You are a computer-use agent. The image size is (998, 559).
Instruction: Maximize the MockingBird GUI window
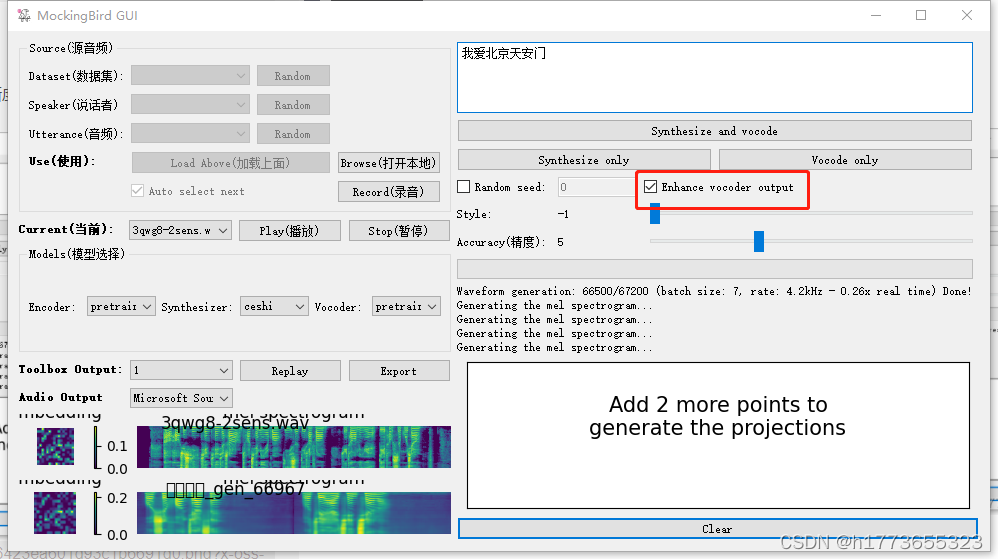pyautogui.click(x=921, y=15)
